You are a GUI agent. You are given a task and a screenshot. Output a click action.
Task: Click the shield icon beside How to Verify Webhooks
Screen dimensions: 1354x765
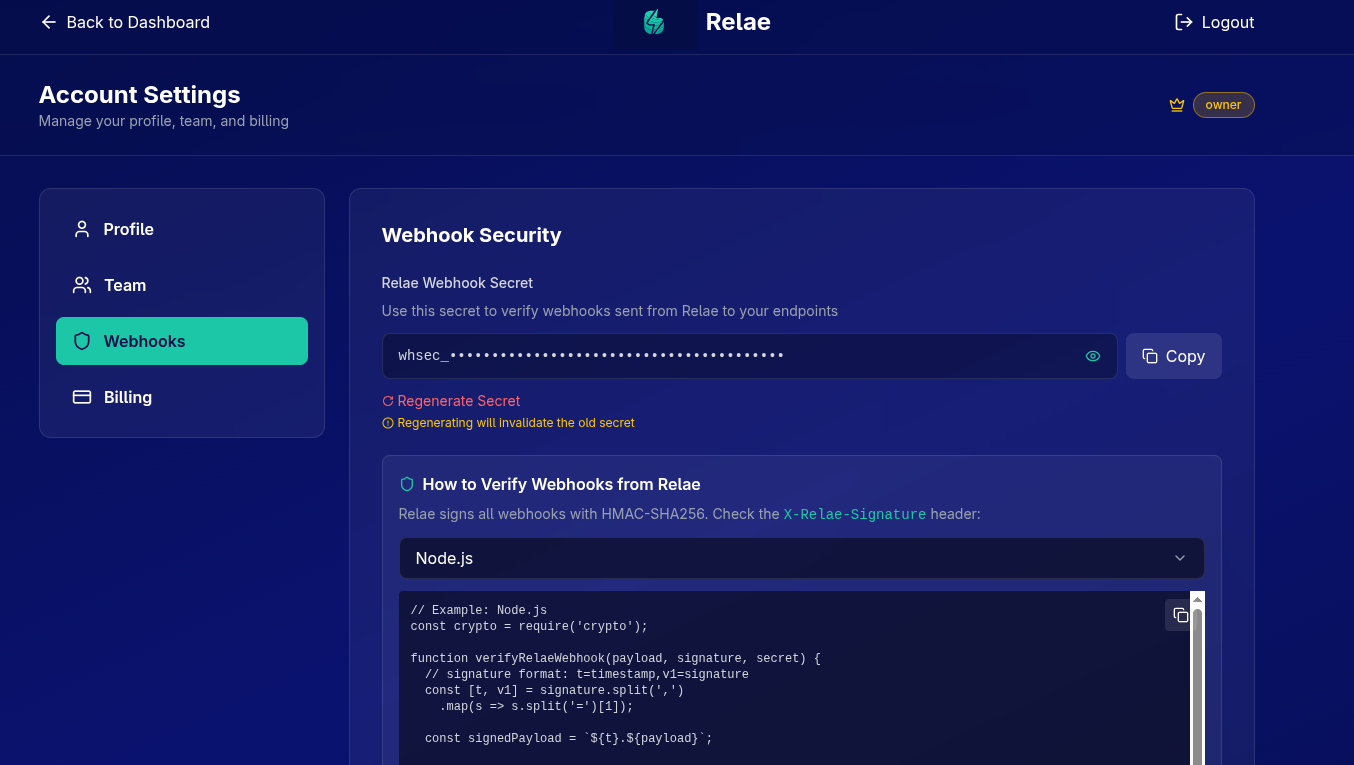[x=406, y=483]
